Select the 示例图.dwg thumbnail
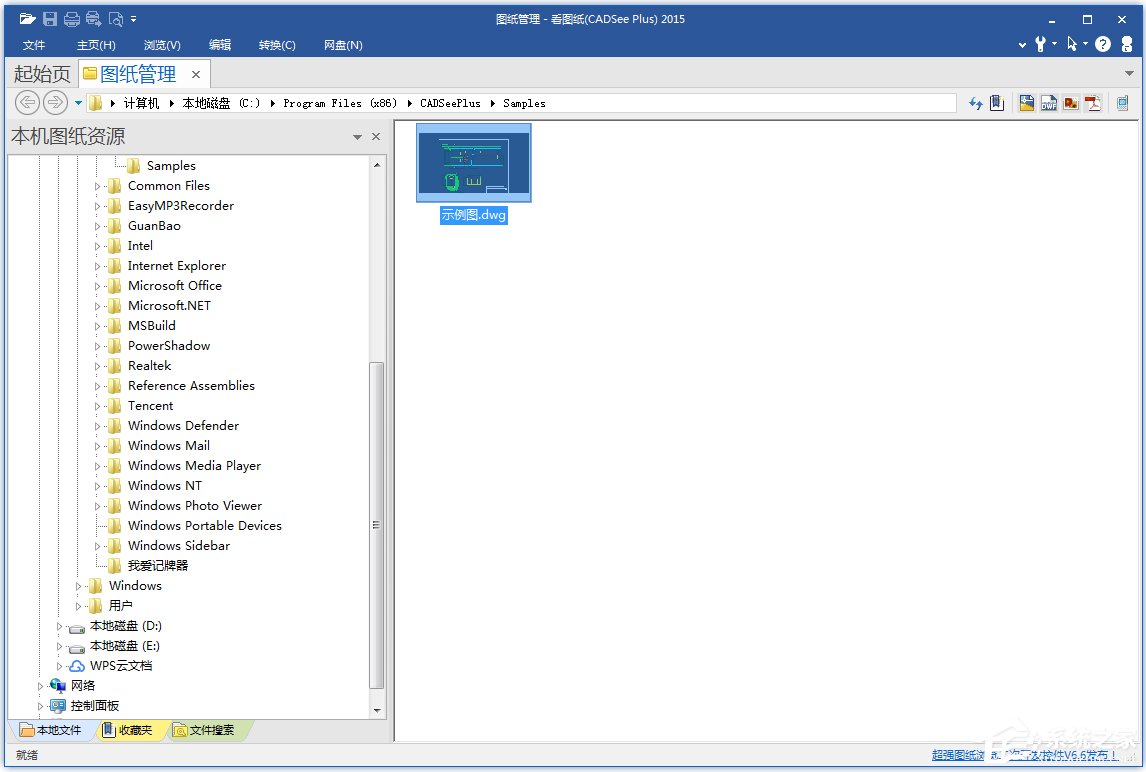The width and height of the screenshot is (1146, 772). tap(473, 163)
